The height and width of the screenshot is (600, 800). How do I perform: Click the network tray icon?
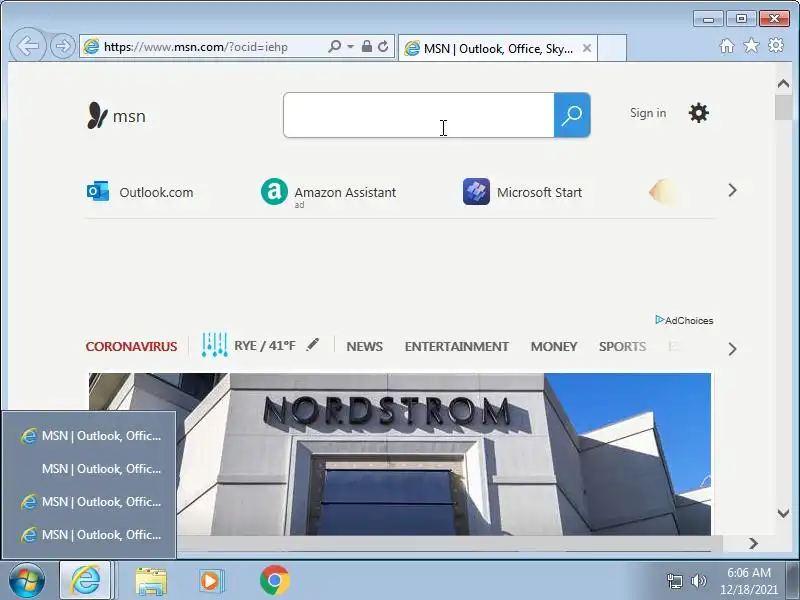[x=674, y=581]
